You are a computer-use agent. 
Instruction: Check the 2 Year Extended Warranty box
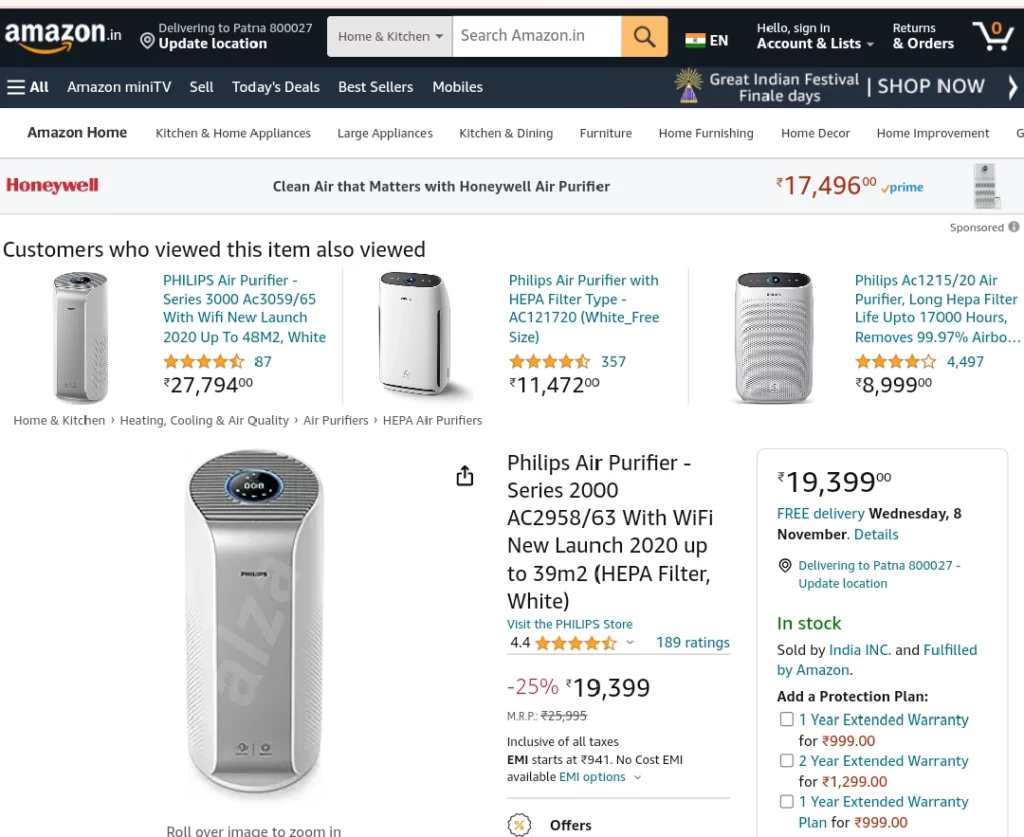pyautogui.click(x=786, y=760)
